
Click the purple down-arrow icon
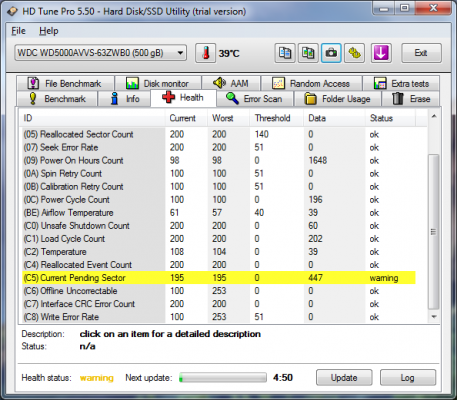pos(381,53)
